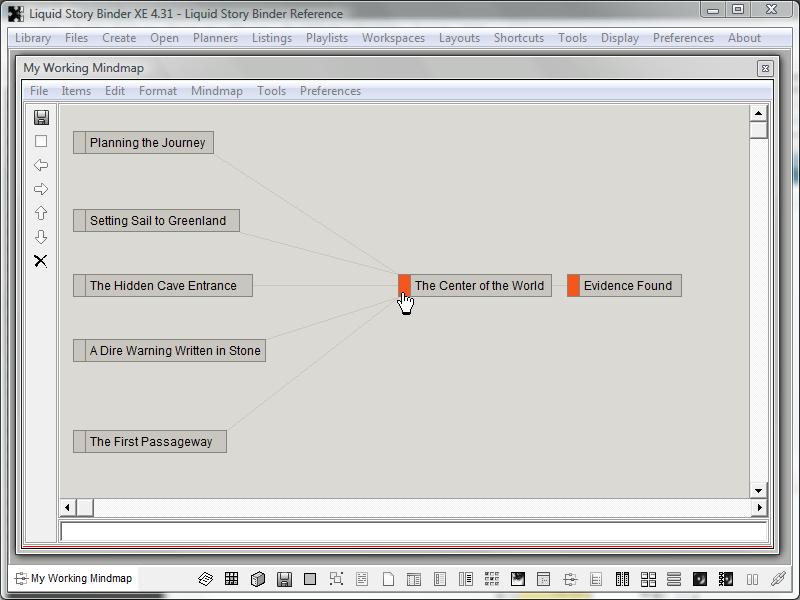Image resolution: width=800 pixels, height=600 pixels.
Task: Click the text input field below mindmap
Action: tap(413, 532)
